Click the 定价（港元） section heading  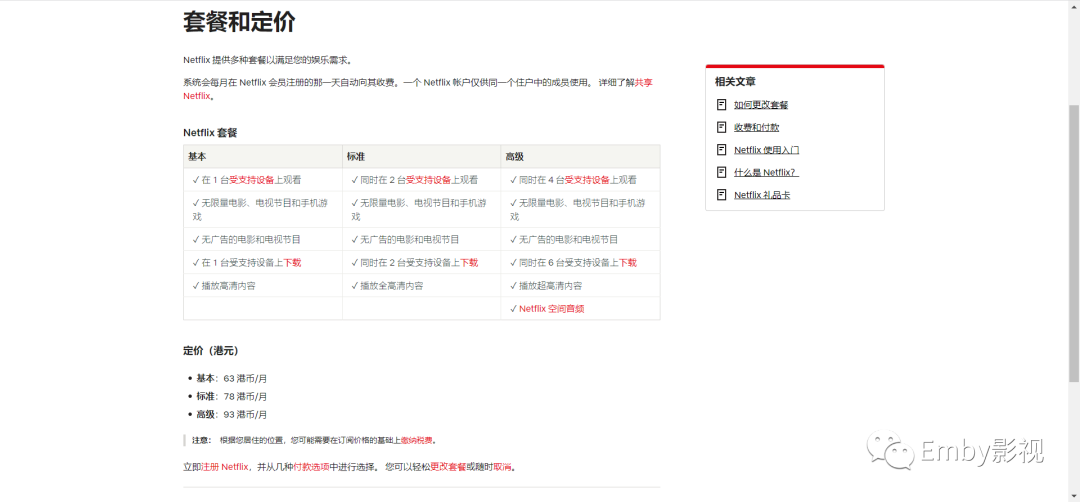coord(211,351)
